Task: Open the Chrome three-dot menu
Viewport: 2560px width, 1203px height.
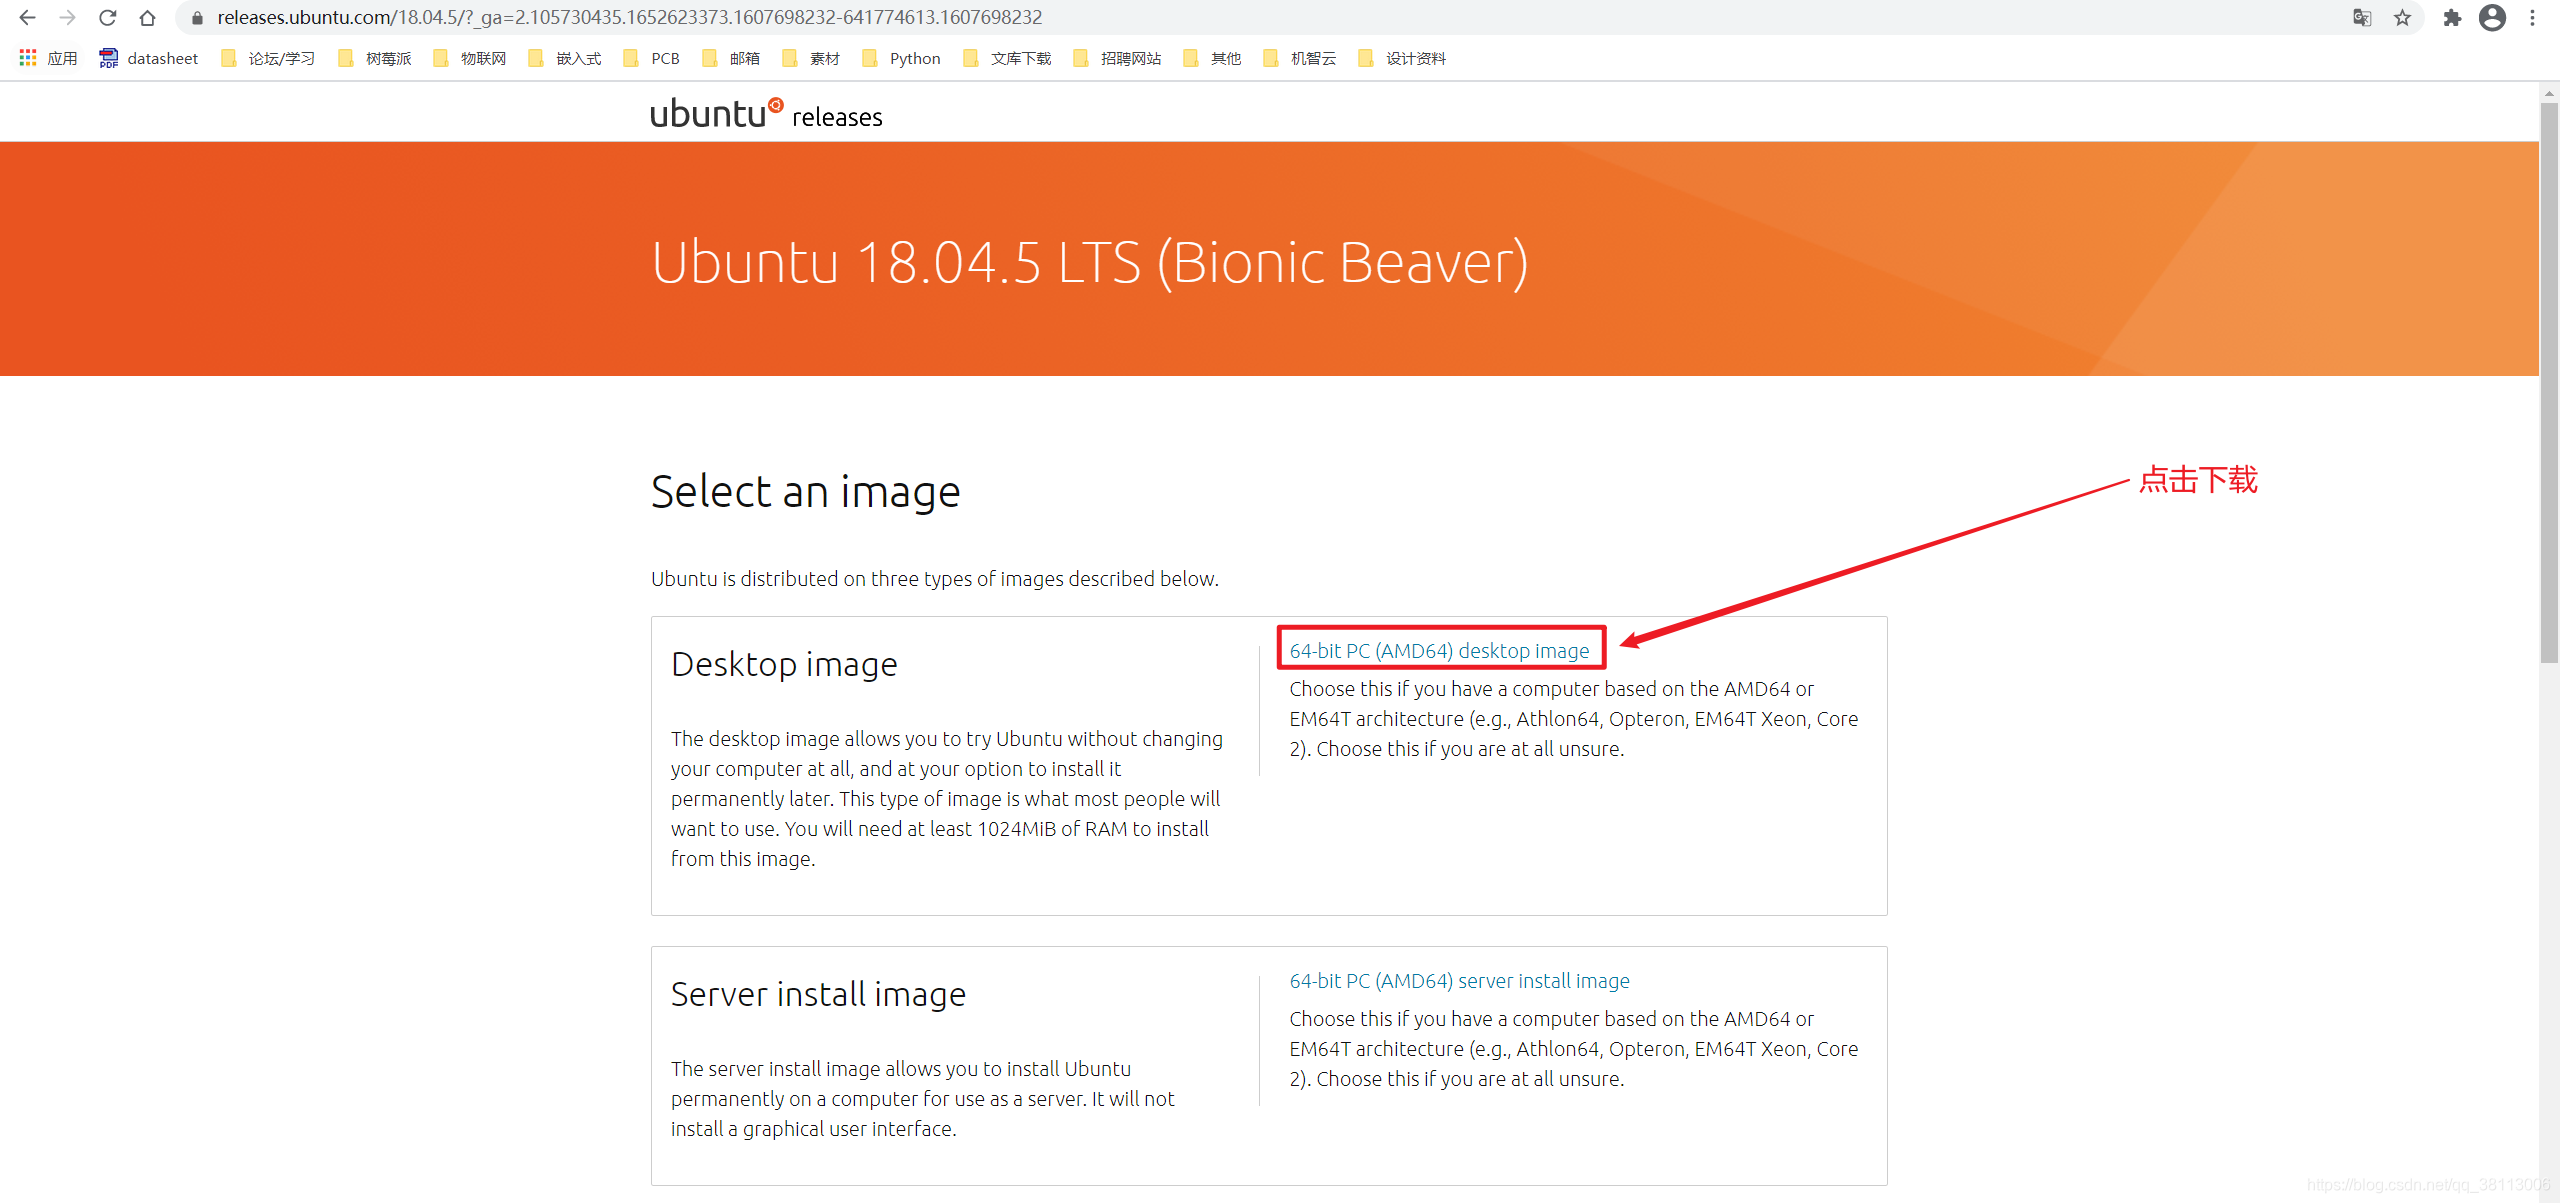Action: pos(2532,17)
